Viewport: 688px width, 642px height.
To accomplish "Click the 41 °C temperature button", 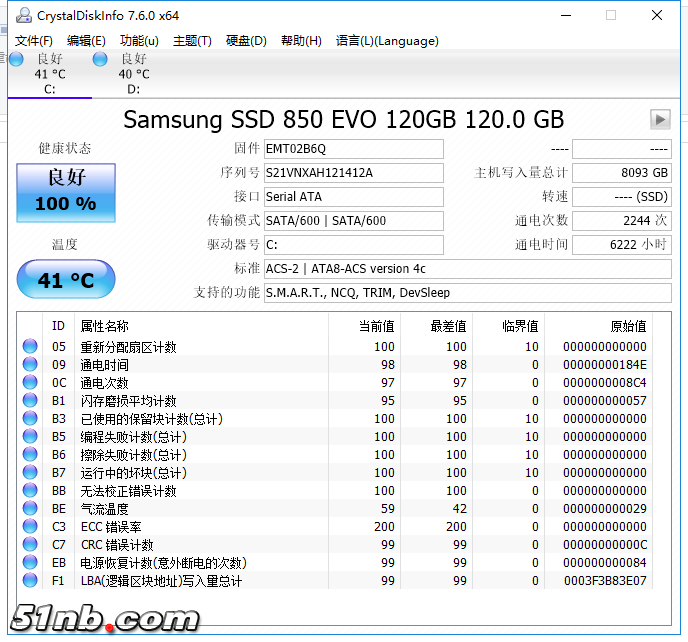I will click(x=66, y=280).
